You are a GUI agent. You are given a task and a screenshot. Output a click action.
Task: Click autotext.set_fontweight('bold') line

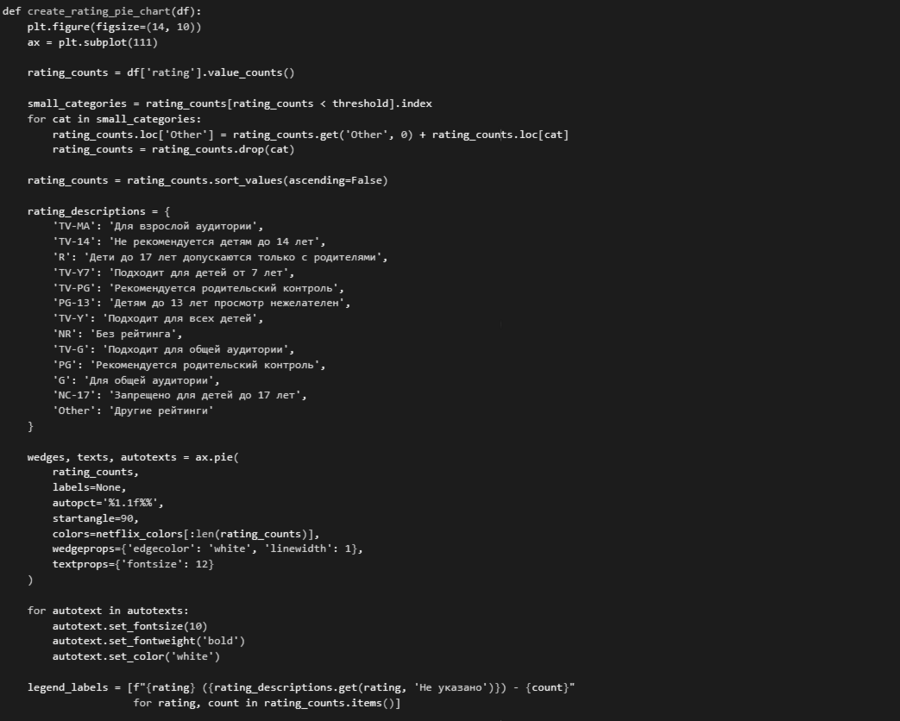tap(148, 641)
